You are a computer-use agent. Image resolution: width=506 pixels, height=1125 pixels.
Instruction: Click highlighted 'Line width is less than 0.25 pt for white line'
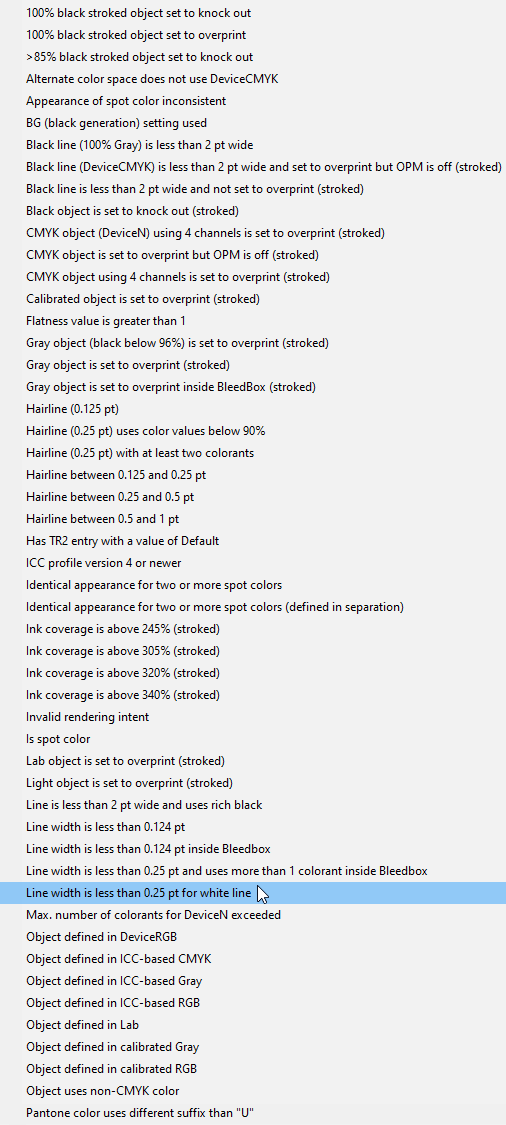pyautogui.click(x=253, y=893)
